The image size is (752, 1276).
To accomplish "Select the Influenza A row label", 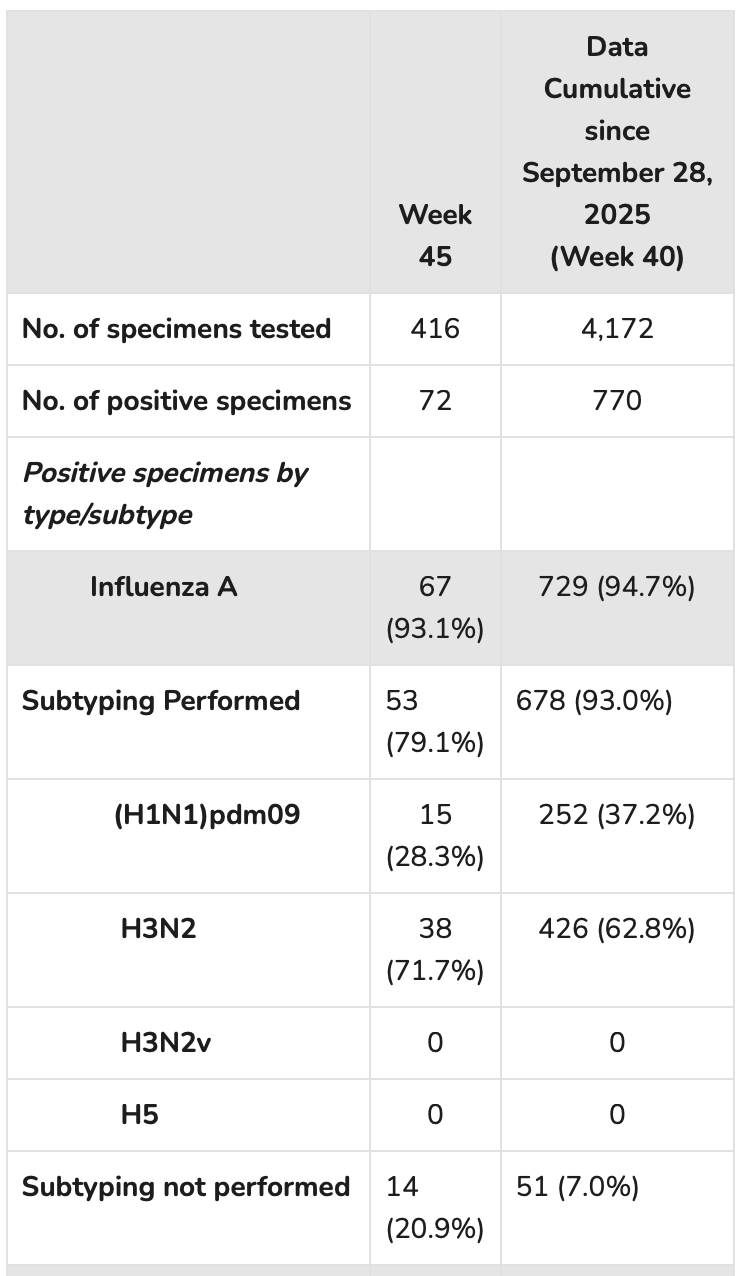I will click(x=164, y=586).
